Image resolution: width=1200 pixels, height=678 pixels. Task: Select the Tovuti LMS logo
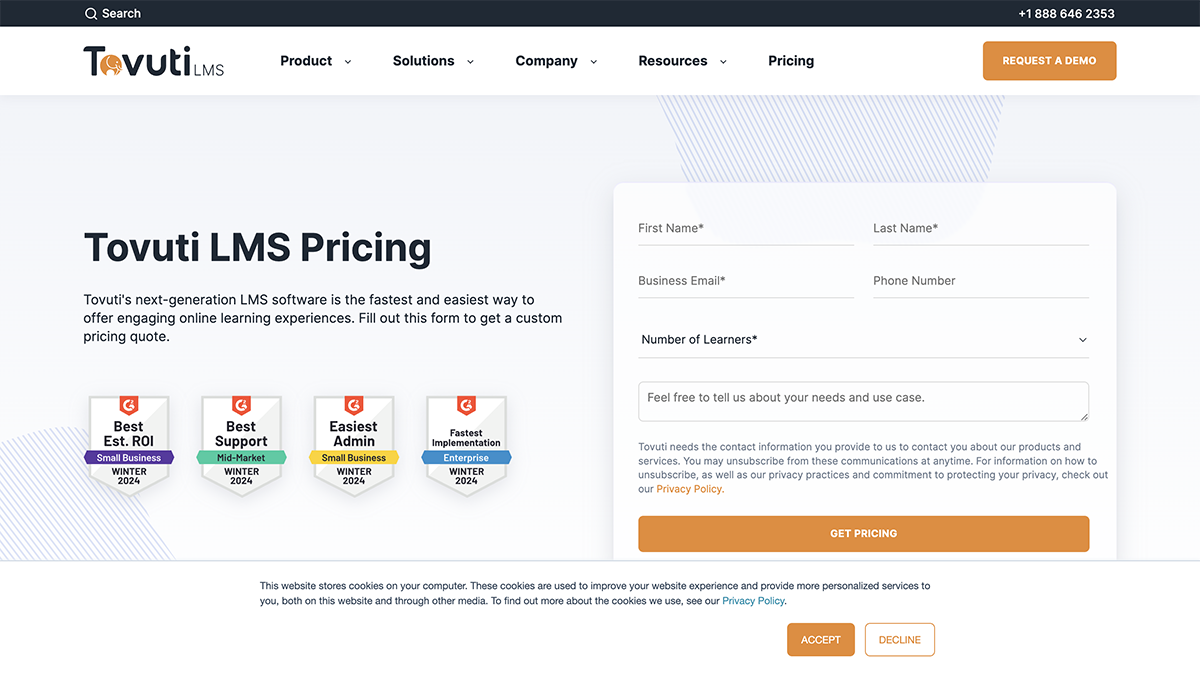coord(153,60)
